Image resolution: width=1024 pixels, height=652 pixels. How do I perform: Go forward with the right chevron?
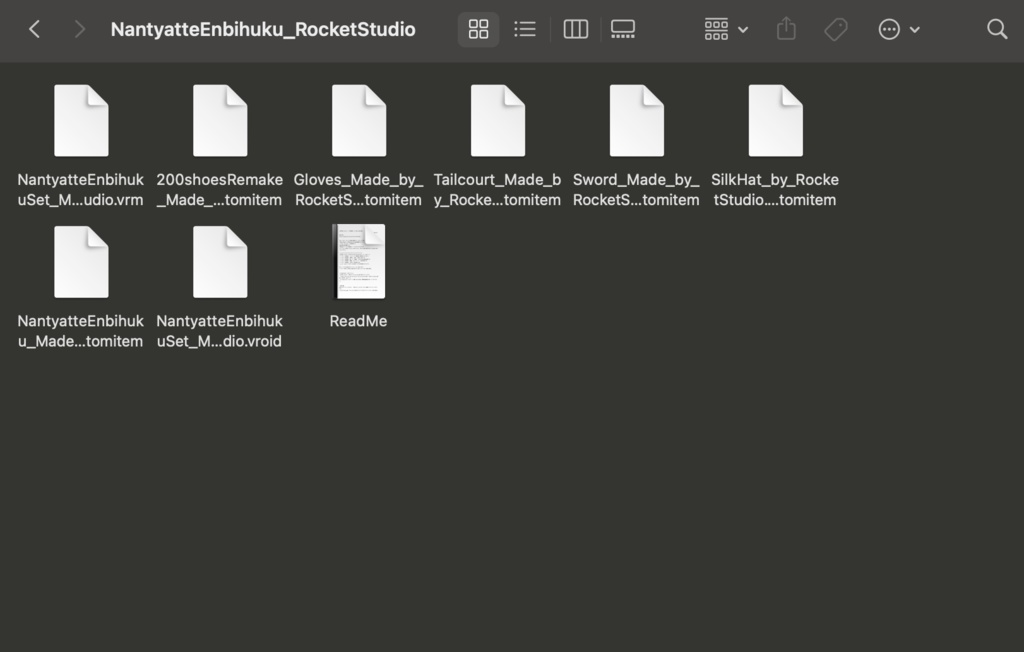[79, 29]
